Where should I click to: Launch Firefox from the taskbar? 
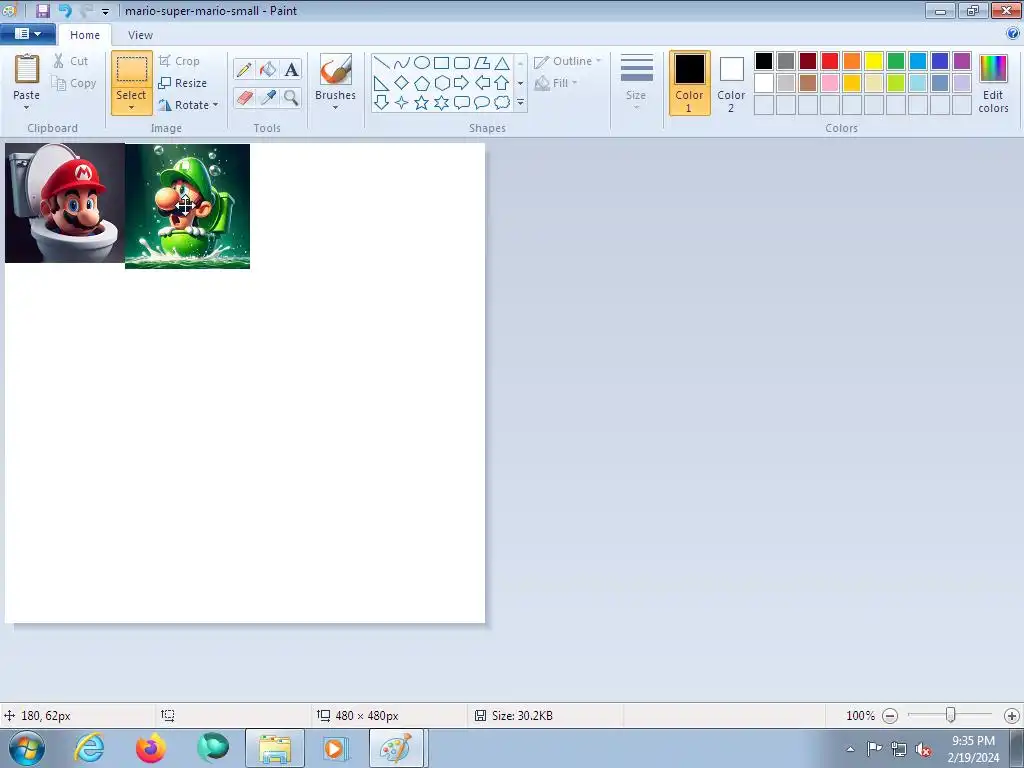coord(151,748)
